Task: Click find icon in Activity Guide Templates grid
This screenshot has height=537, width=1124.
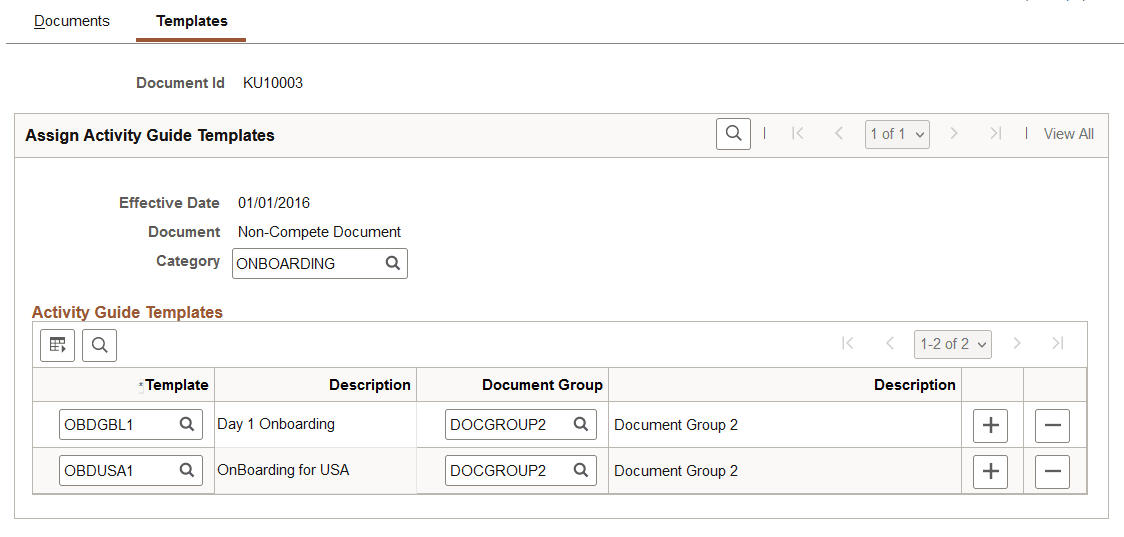Action: [x=99, y=345]
